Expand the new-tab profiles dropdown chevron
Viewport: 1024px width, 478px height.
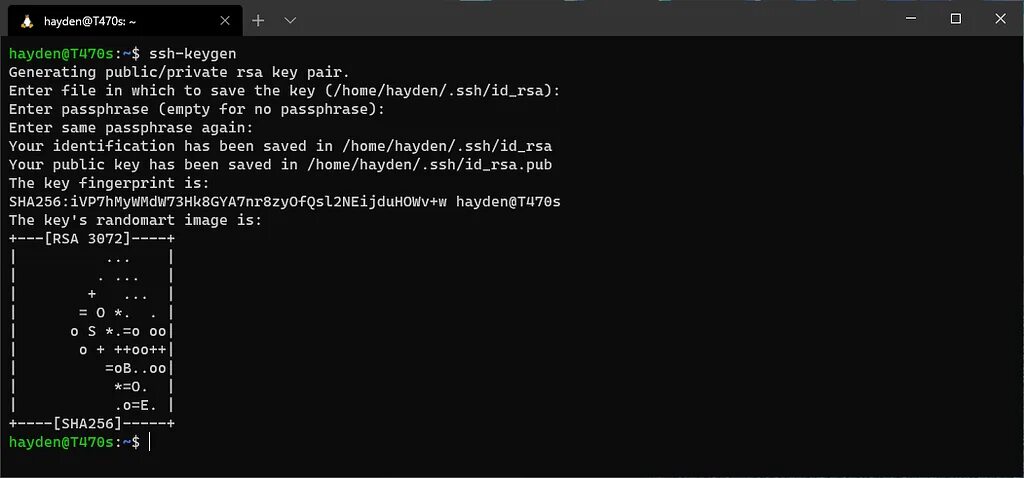coord(291,21)
